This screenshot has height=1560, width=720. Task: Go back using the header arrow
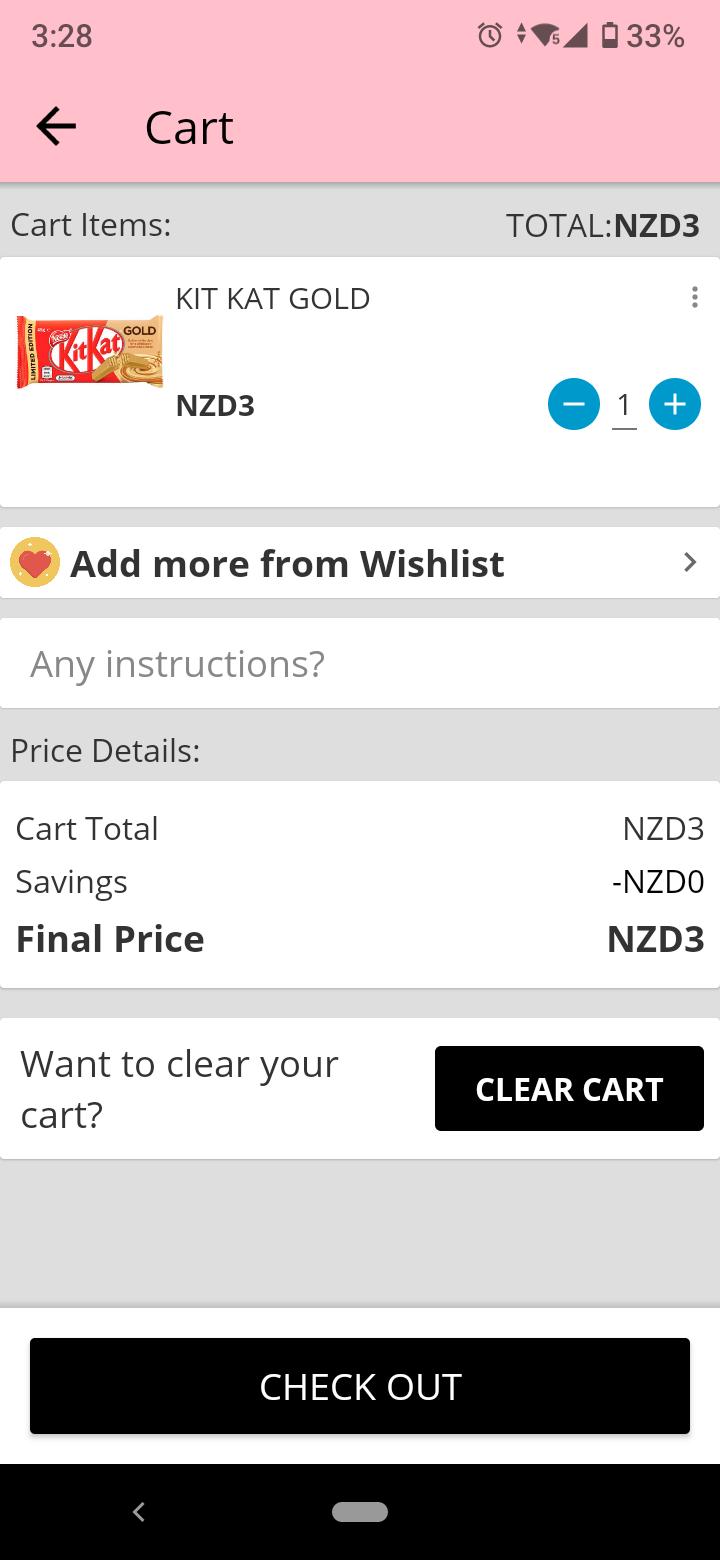click(56, 127)
